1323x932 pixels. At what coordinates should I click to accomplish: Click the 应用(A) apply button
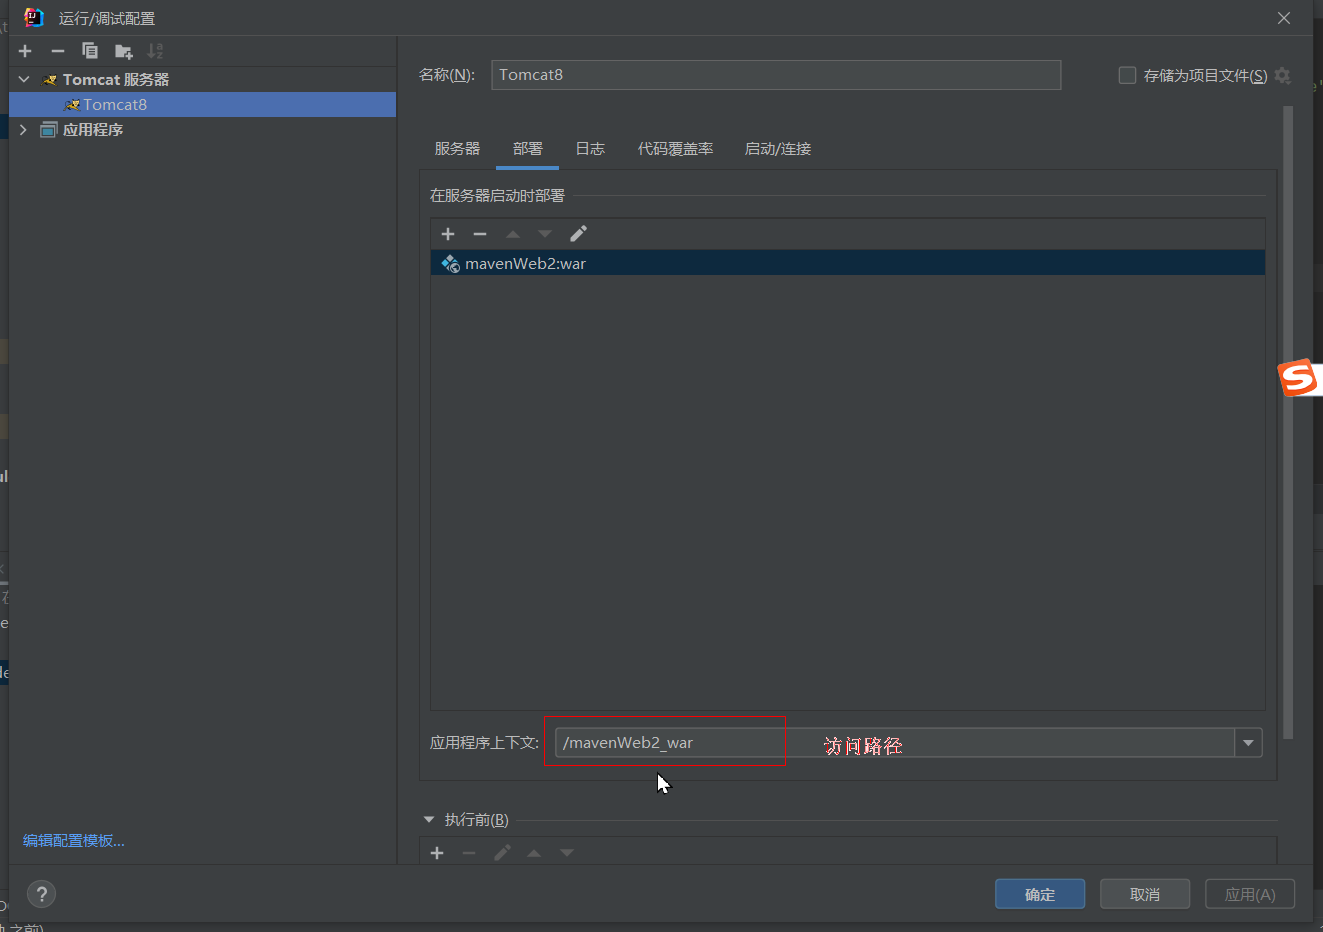pyautogui.click(x=1250, y=894)
